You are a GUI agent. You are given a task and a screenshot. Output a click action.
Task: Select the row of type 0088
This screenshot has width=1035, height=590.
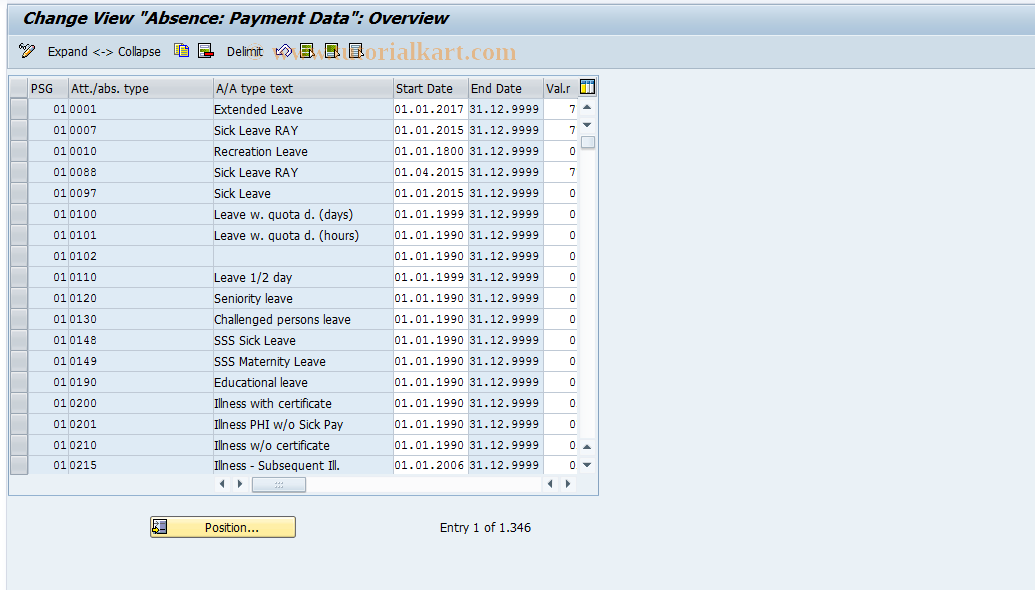(x=19, y=172)
